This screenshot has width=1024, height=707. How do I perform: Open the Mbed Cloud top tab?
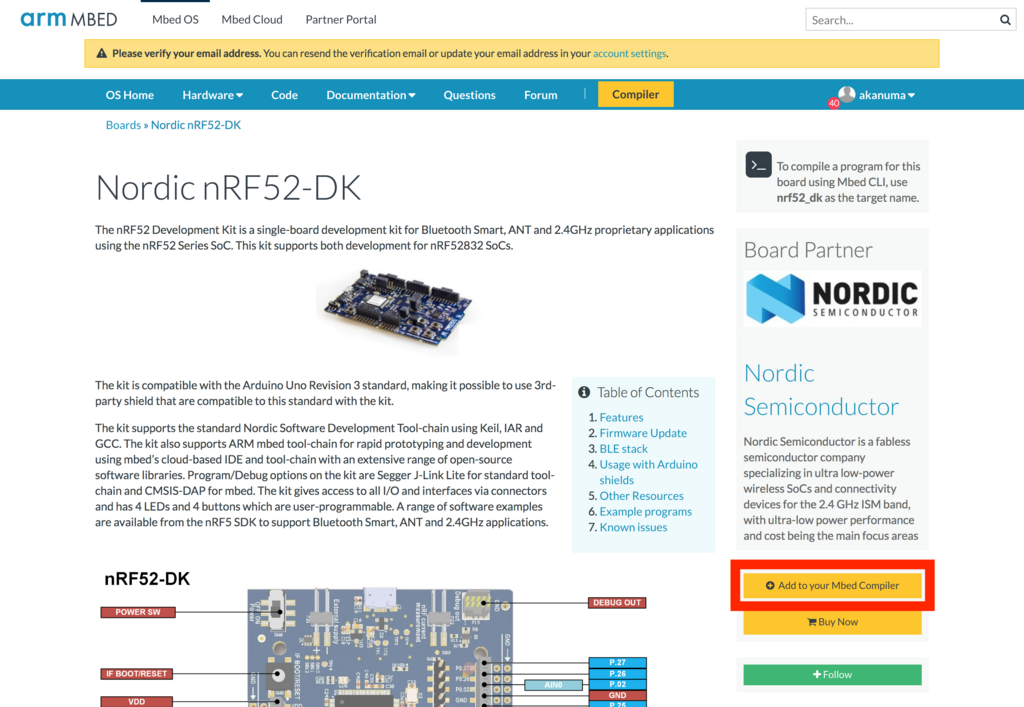(x=252, y=20)
